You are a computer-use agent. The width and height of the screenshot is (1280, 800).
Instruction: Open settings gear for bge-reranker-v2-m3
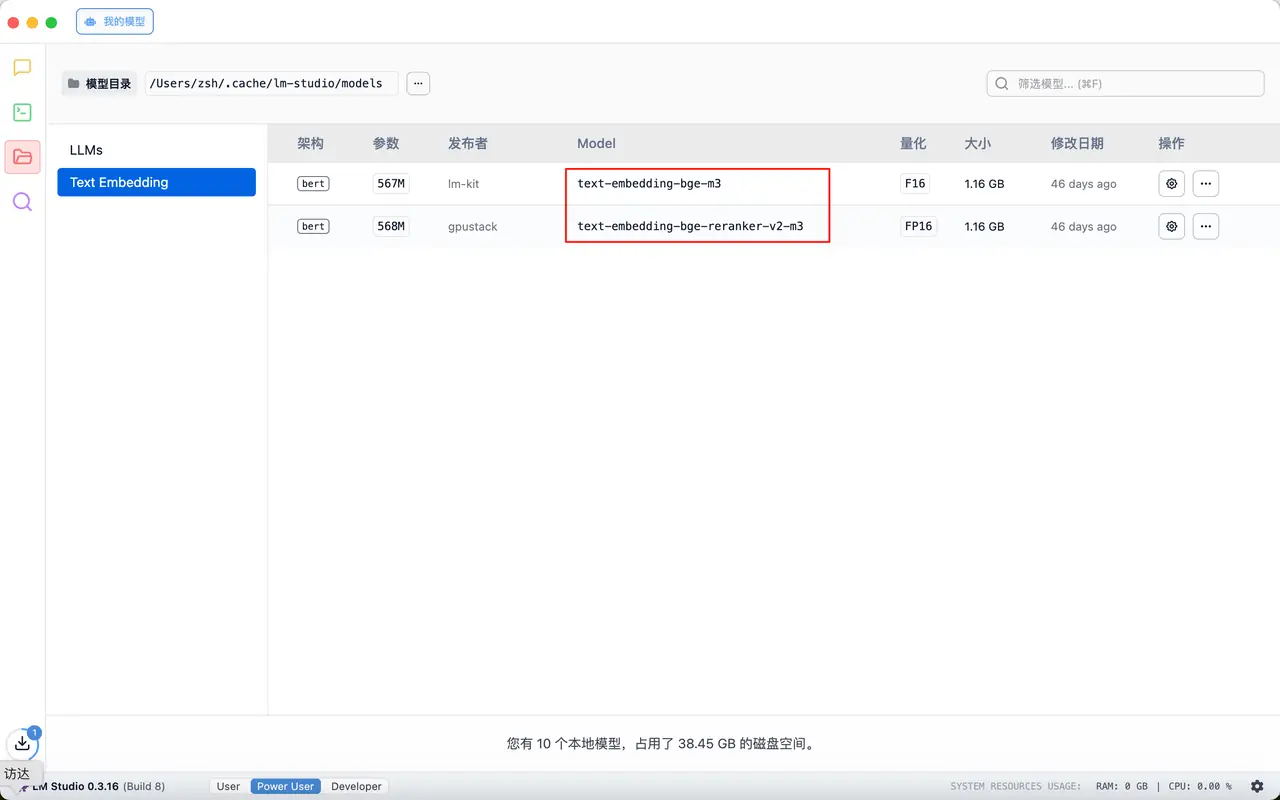(x=1172, y=226)
